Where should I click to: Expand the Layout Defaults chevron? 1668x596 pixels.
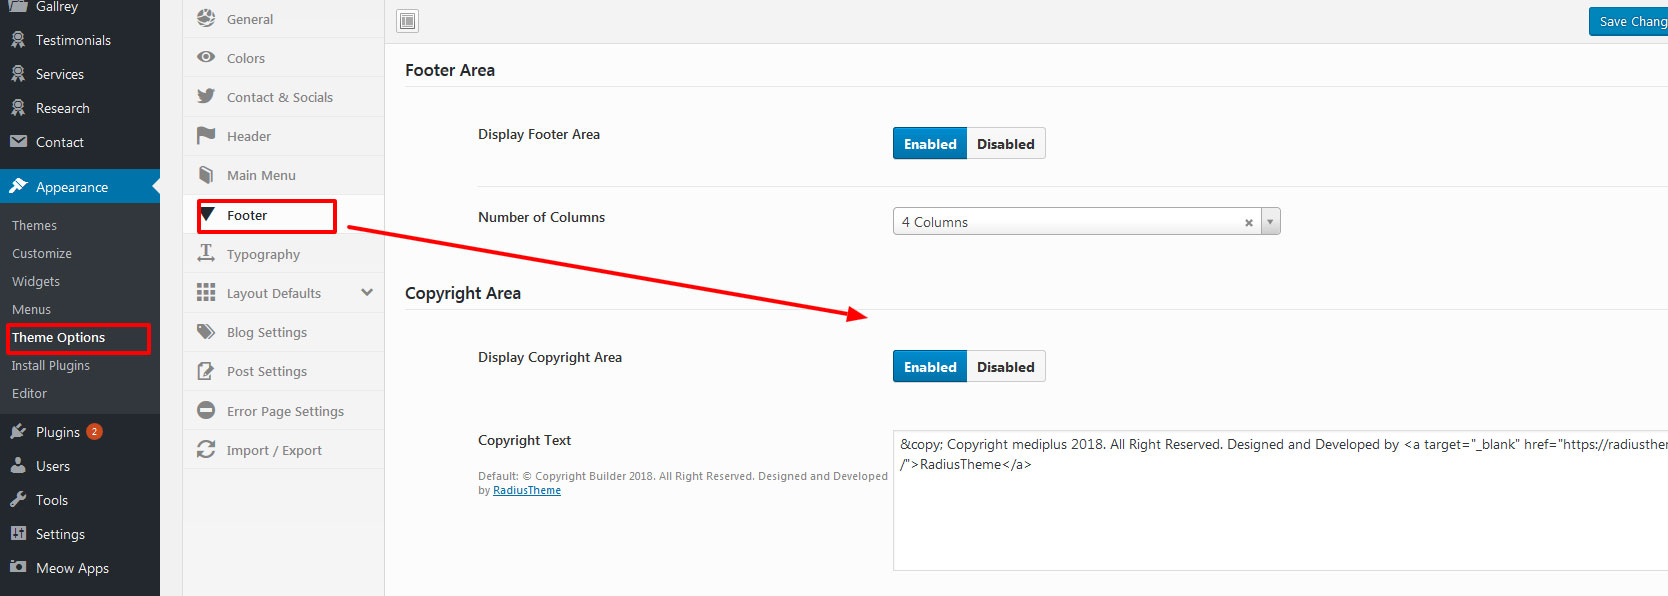(x=367, y=292)
